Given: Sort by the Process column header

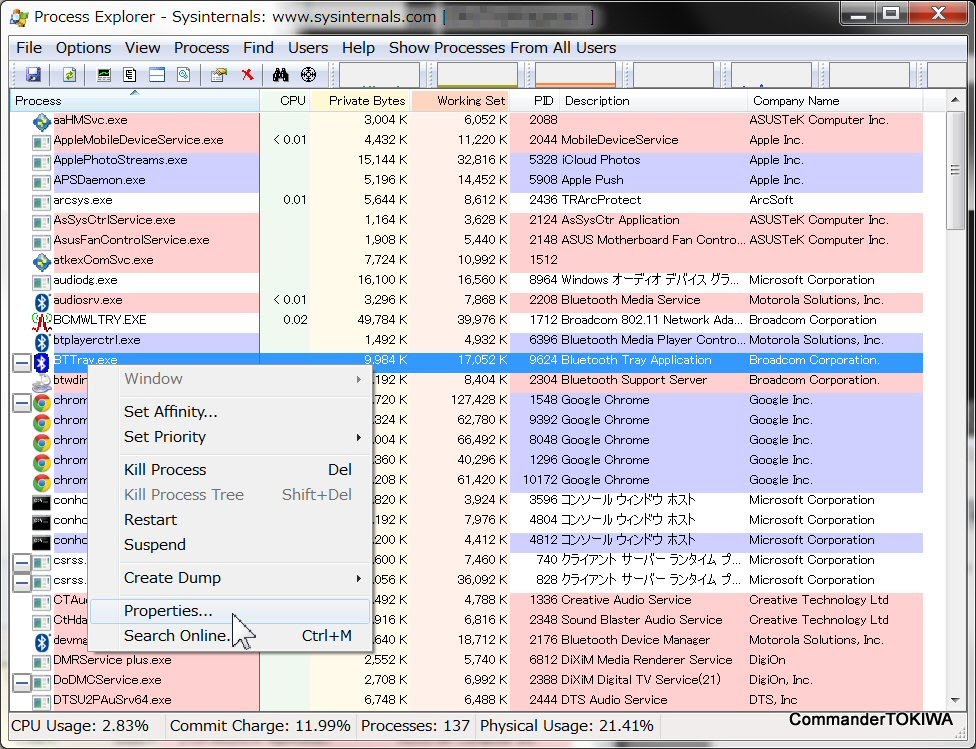Looking at the screenshot, I should [134, 101].
